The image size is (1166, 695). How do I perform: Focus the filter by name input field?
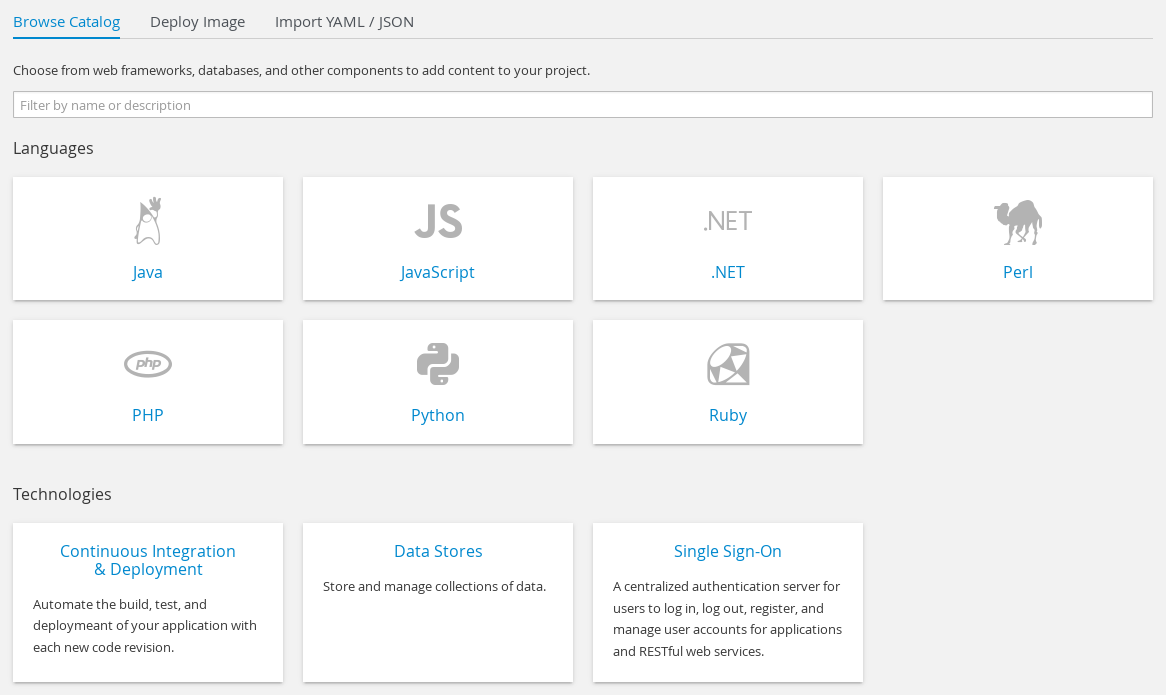pos(582,105)
